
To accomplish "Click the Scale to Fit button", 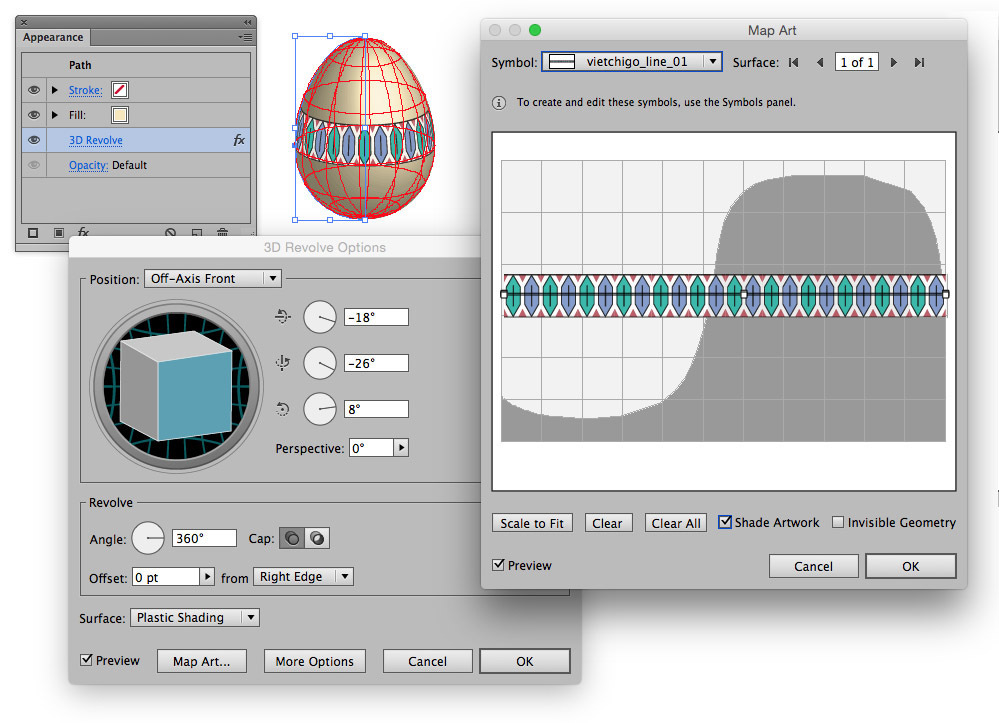I will pyautogui.click(x=532, y=523).
